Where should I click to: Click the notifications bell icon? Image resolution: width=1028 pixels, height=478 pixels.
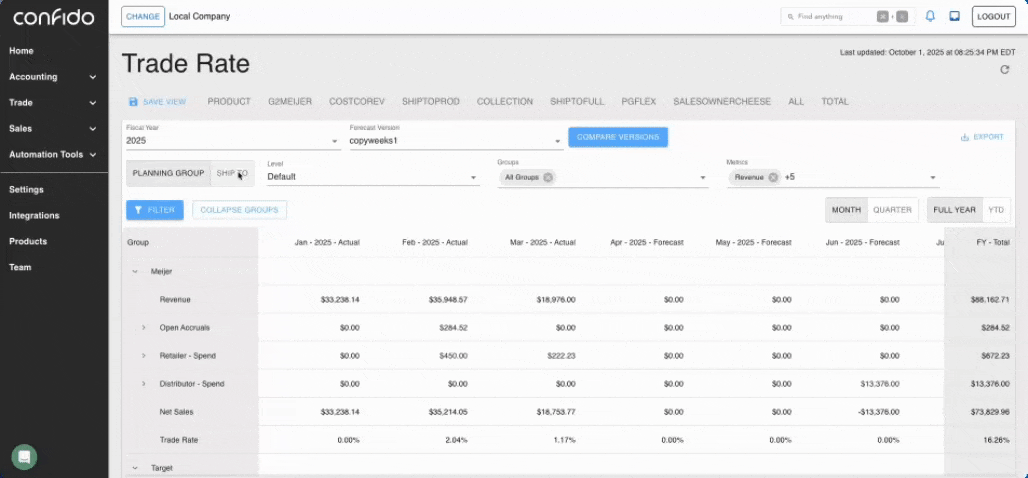[930, 17]
